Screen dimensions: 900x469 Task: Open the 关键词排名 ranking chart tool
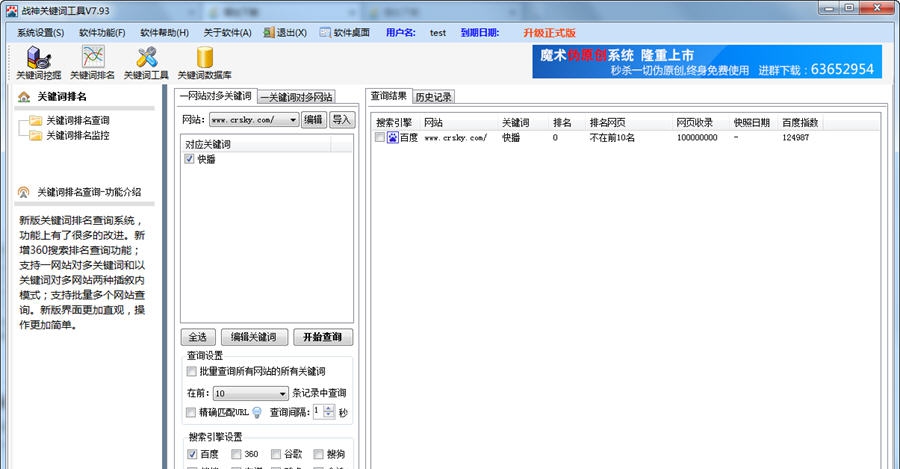point(92,63)
